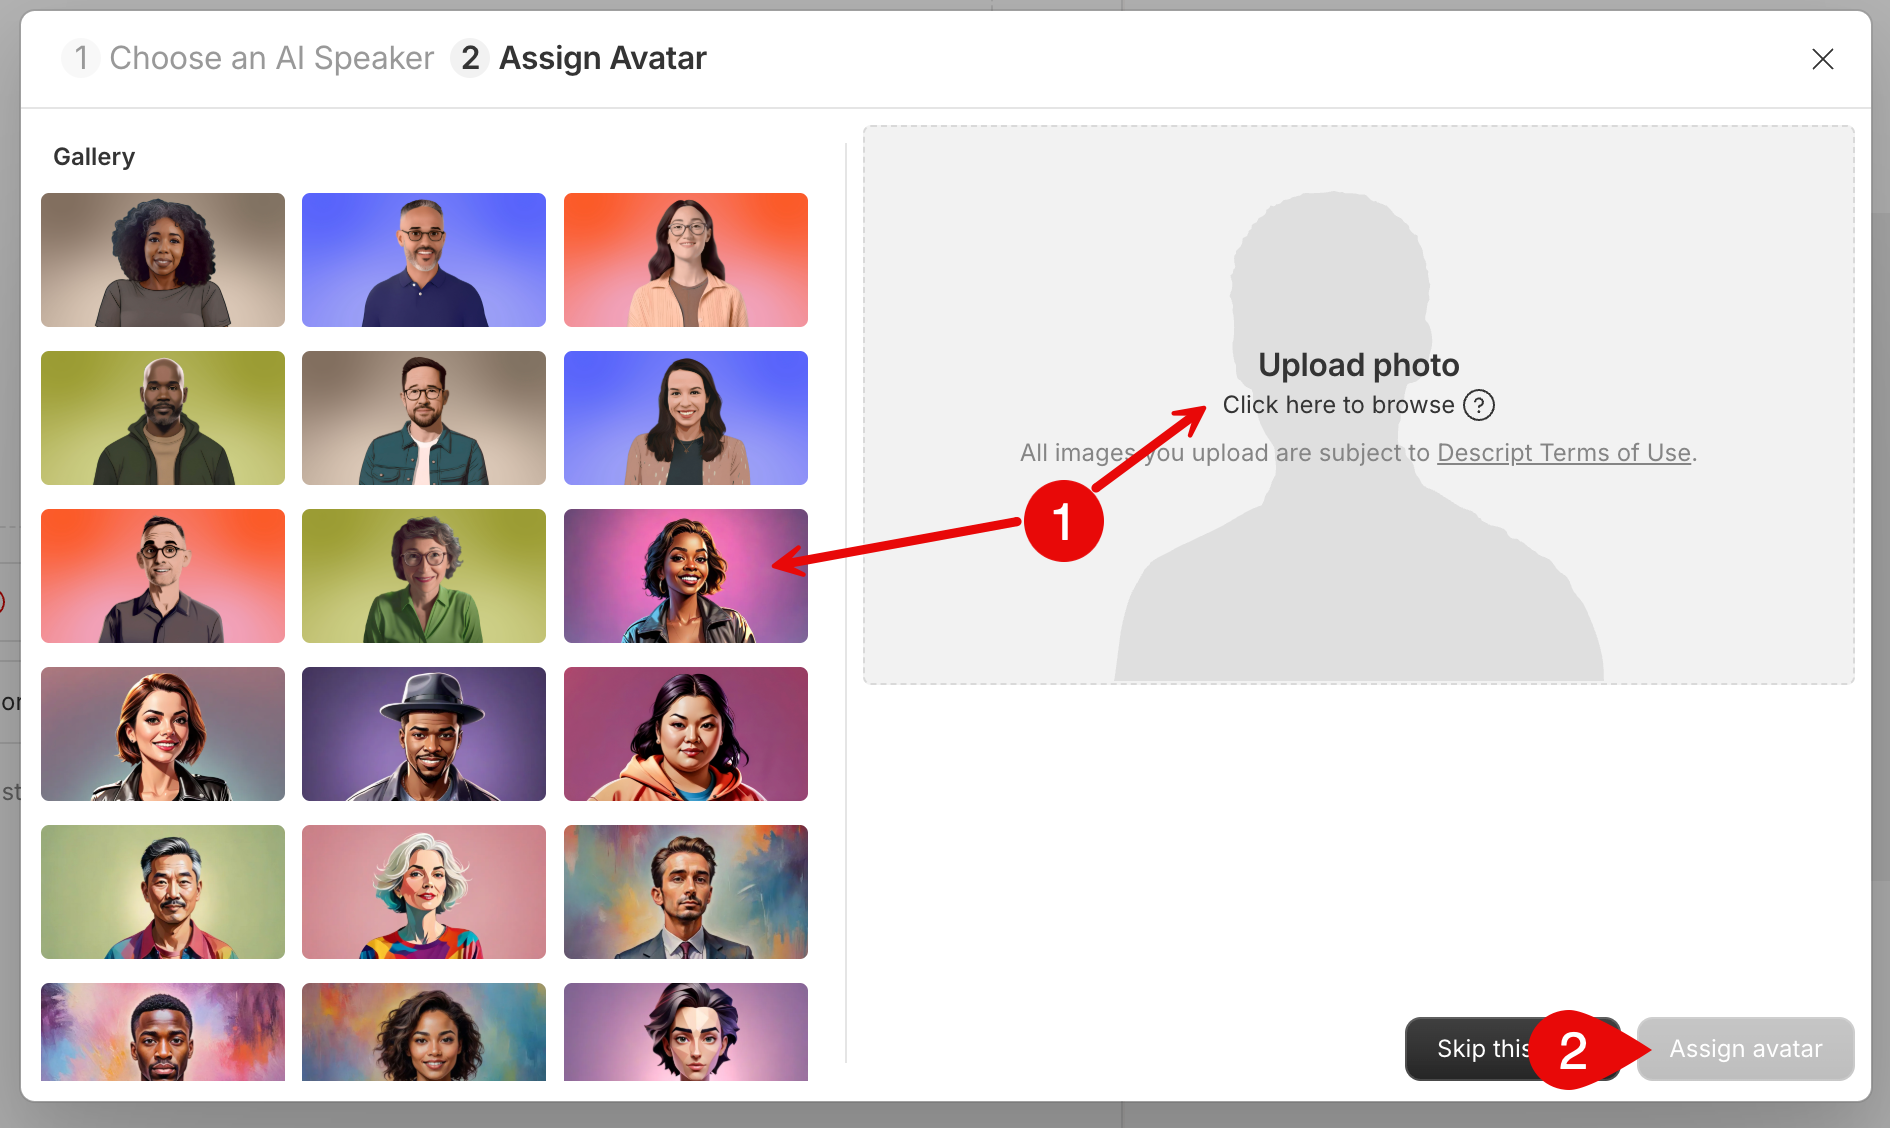Open the Descript Terms of Use link
This screenshot has height=1128, width=1890.
[x=1563, y=453]
